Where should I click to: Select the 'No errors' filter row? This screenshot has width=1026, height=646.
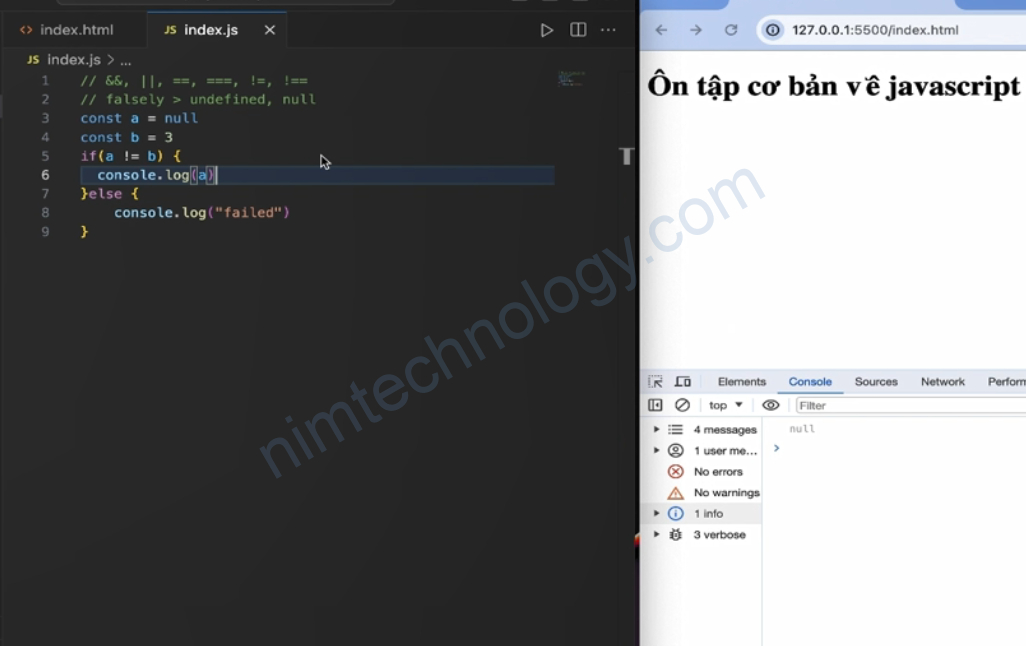coord(717,472)
